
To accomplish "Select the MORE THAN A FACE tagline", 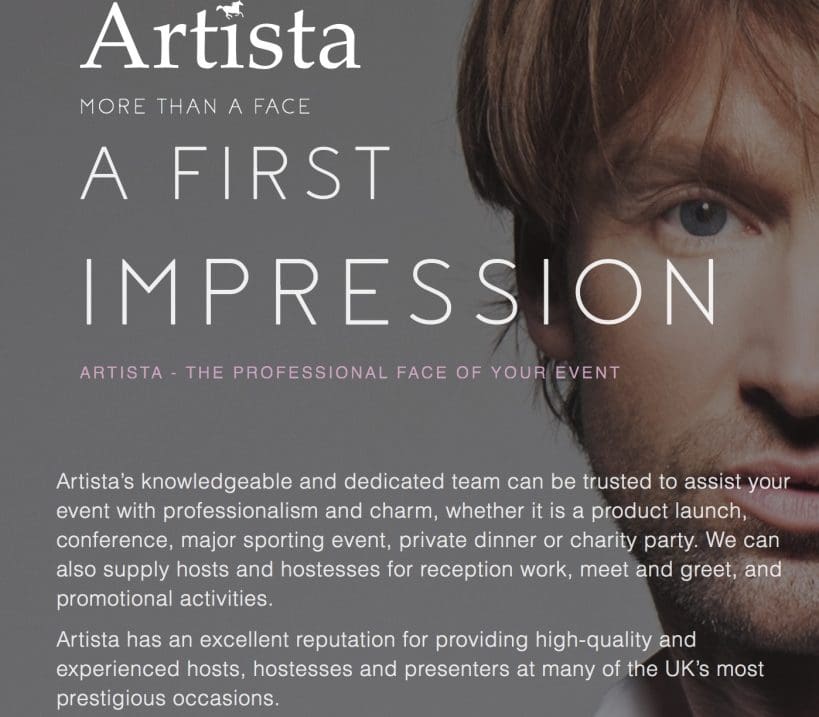I will 195,107.
